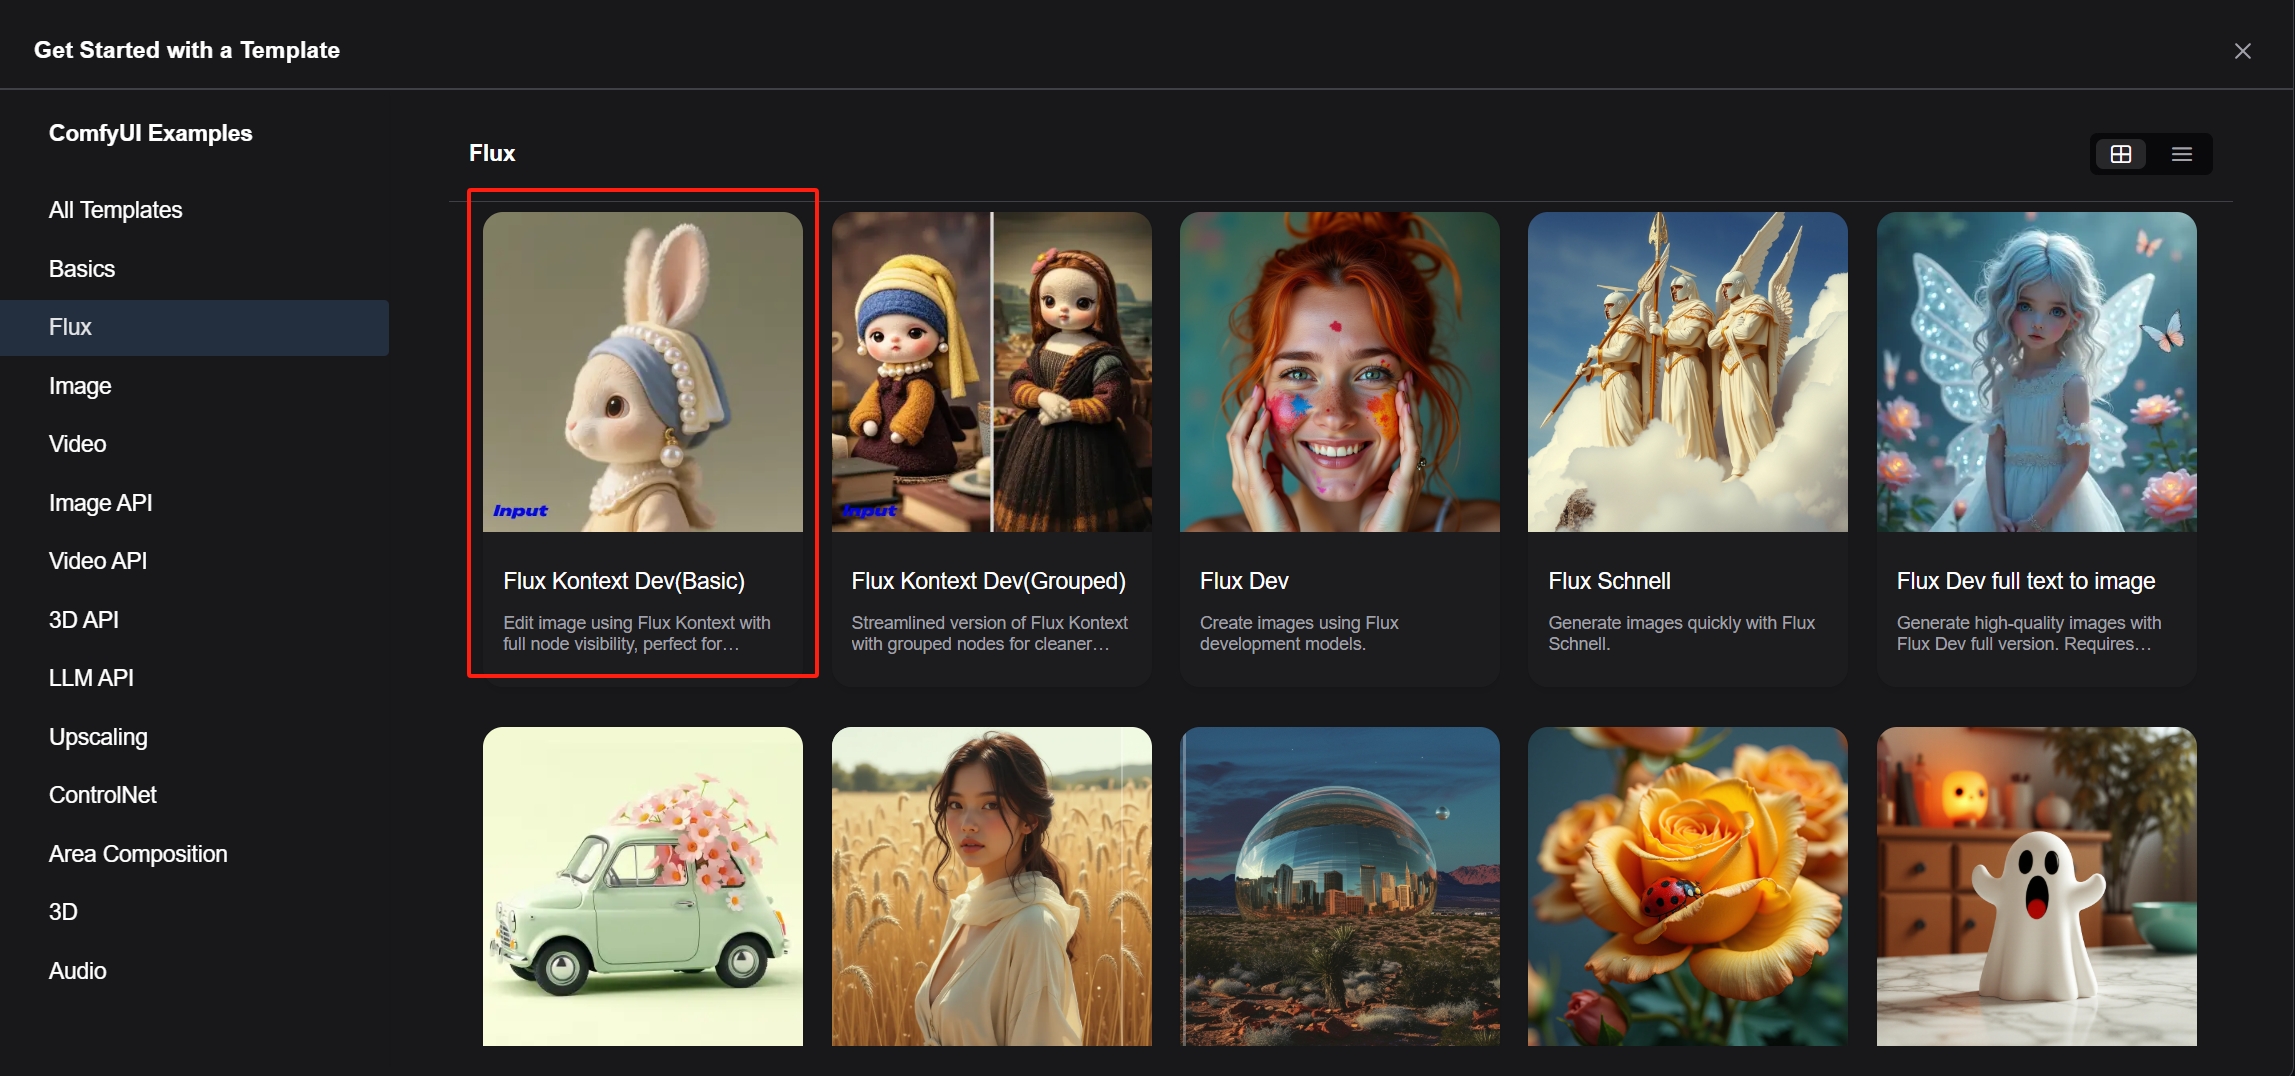Click Flux Dev full text to image title
2295x1076 pixels.
click(x=2026, y=581)
